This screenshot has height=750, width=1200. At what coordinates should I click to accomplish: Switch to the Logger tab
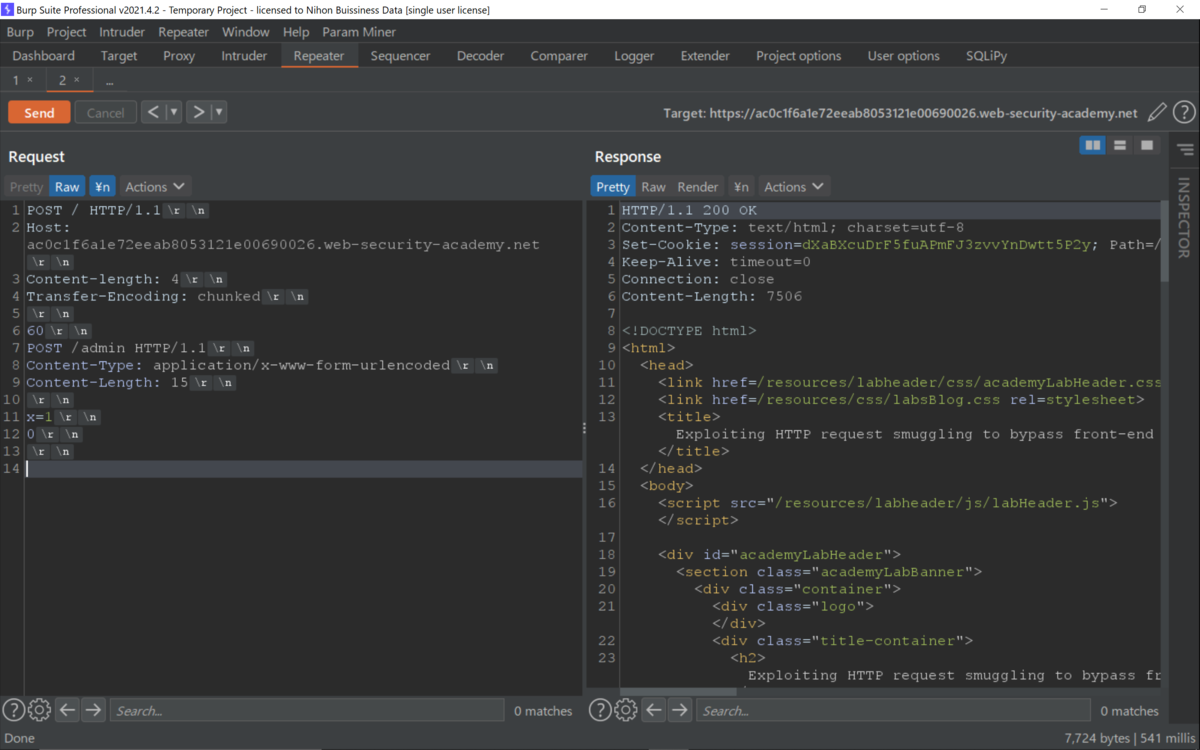[634, 56]
